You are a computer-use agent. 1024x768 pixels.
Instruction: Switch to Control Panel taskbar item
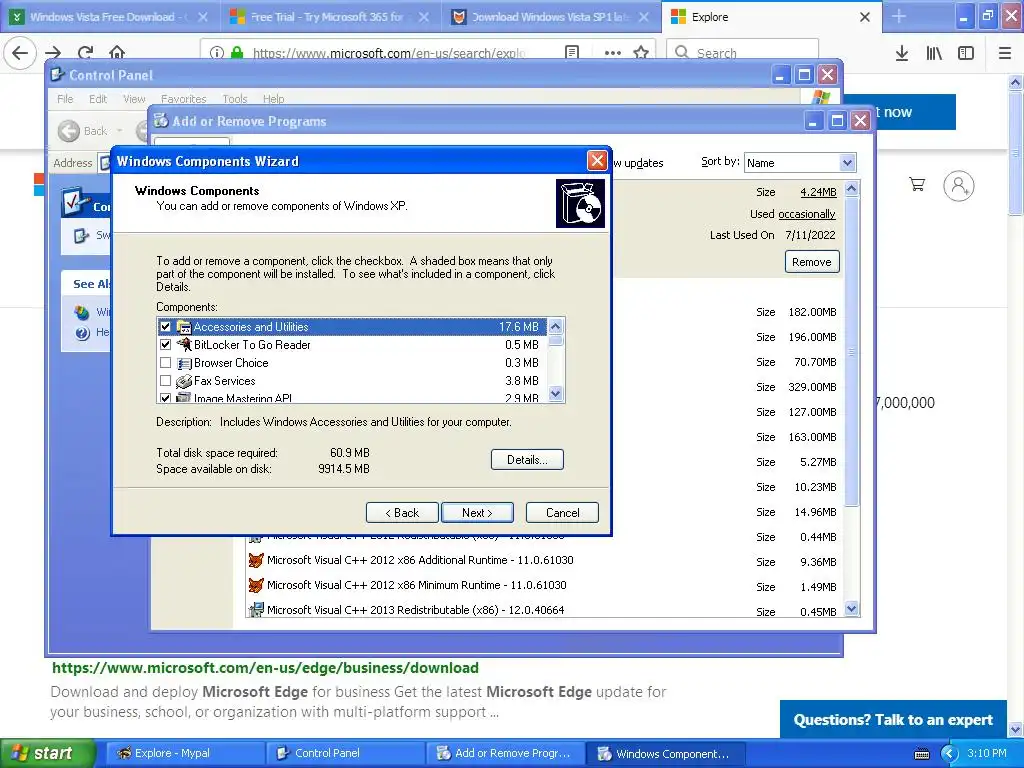click(345, 754)
